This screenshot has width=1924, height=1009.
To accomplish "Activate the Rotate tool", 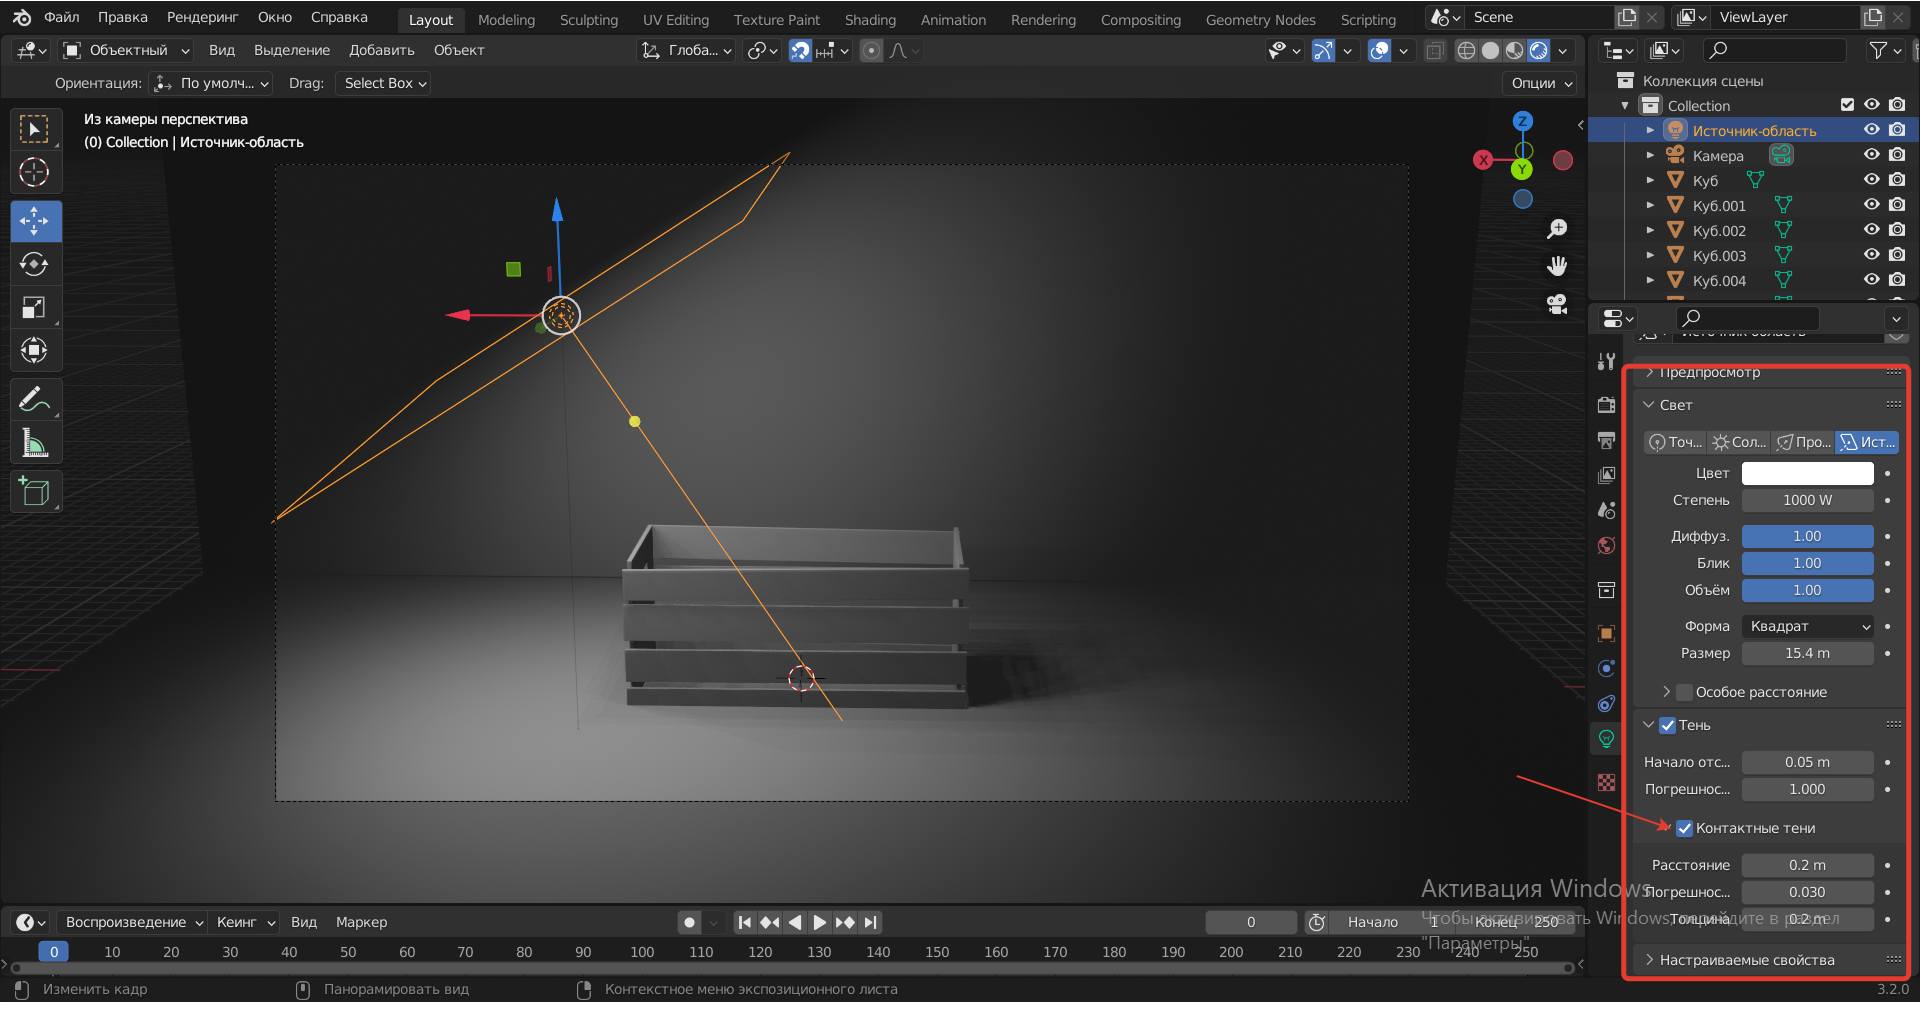I will pyautogui.click(x=35, y=264).
